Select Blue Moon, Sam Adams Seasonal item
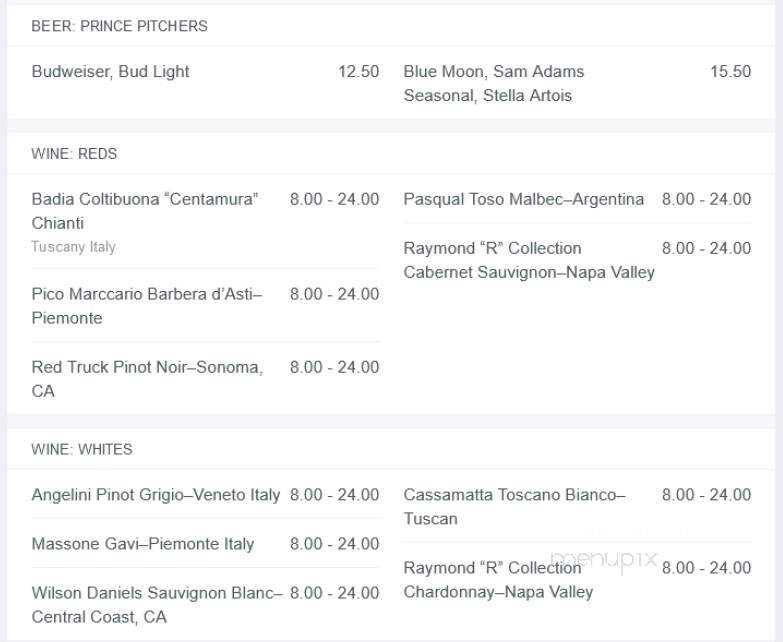 tap(494, 83)
